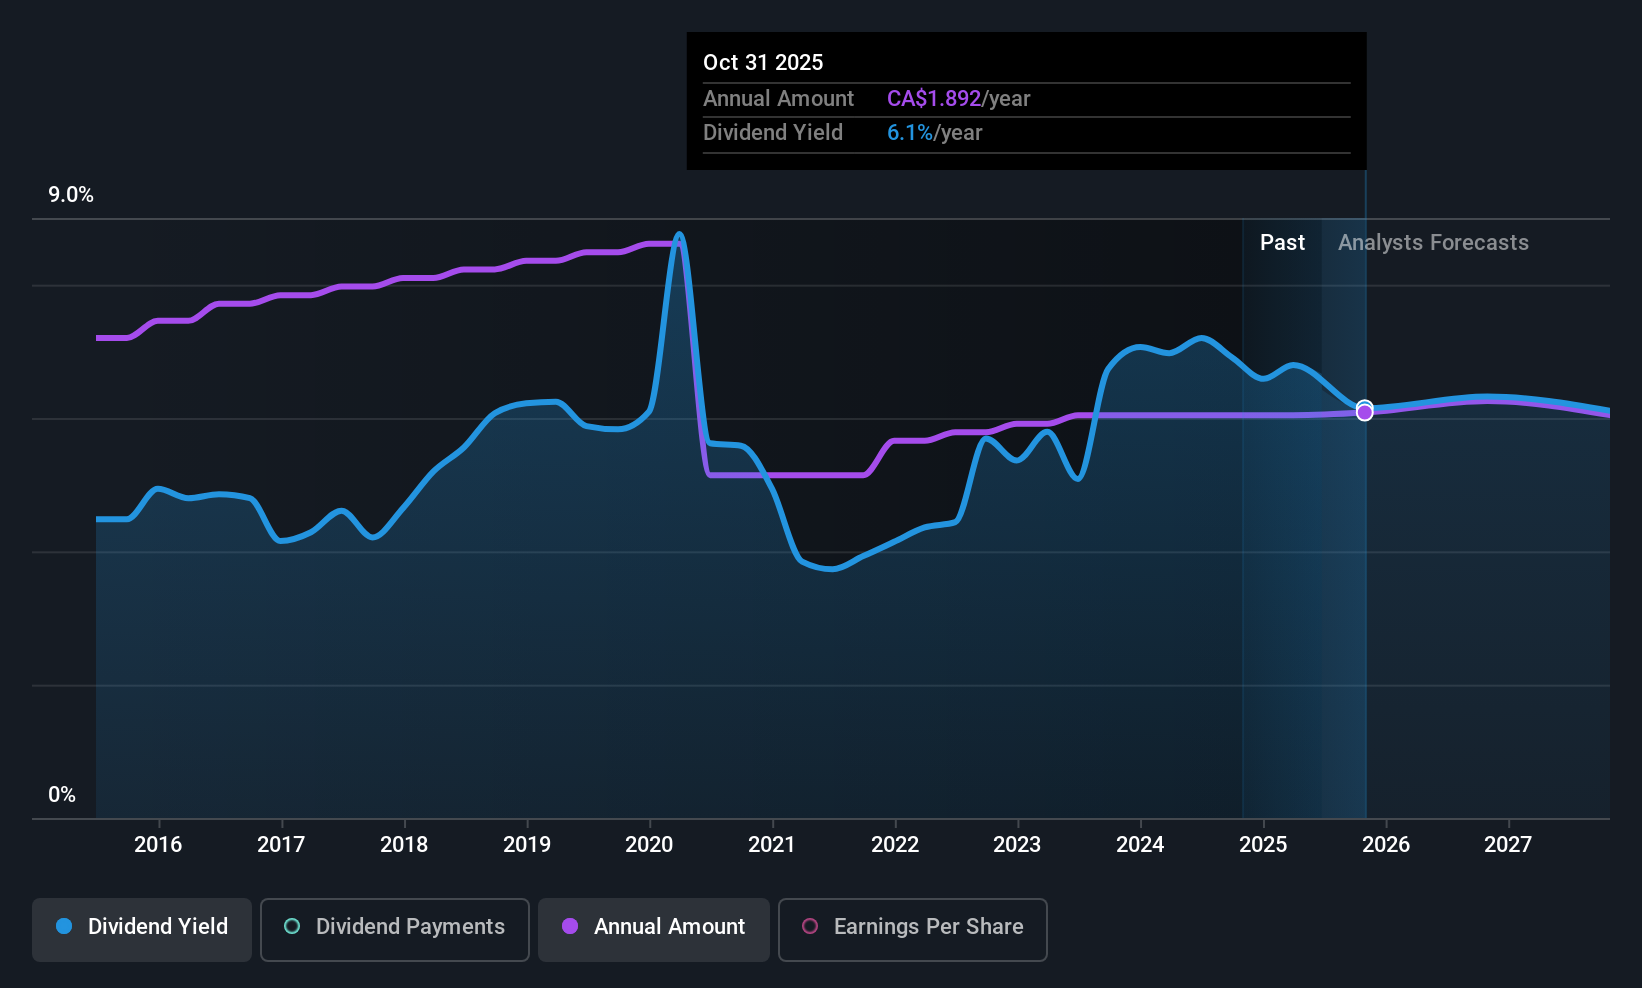Toggle the Dividend Yield series

[x=142, y=930]
